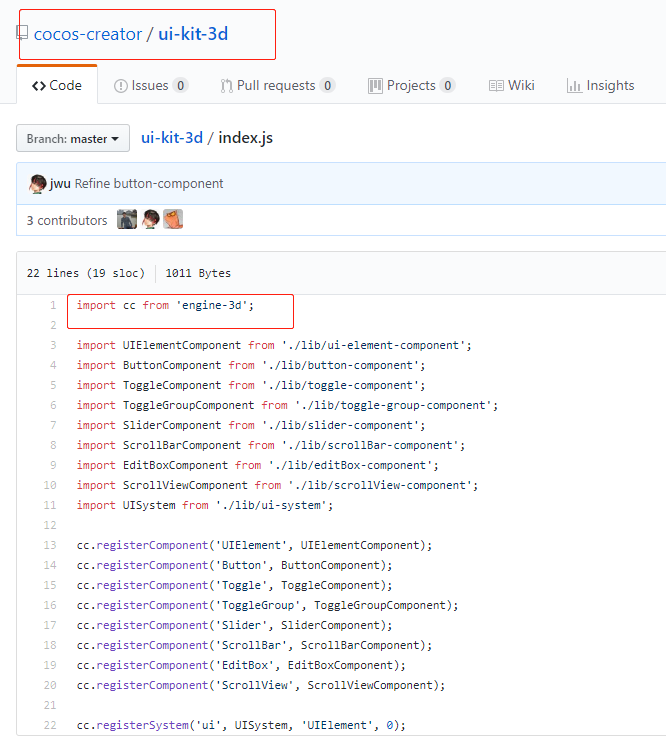Click the repository book icon beside cocos-creator
666x750 pixels.
[22, 34]
